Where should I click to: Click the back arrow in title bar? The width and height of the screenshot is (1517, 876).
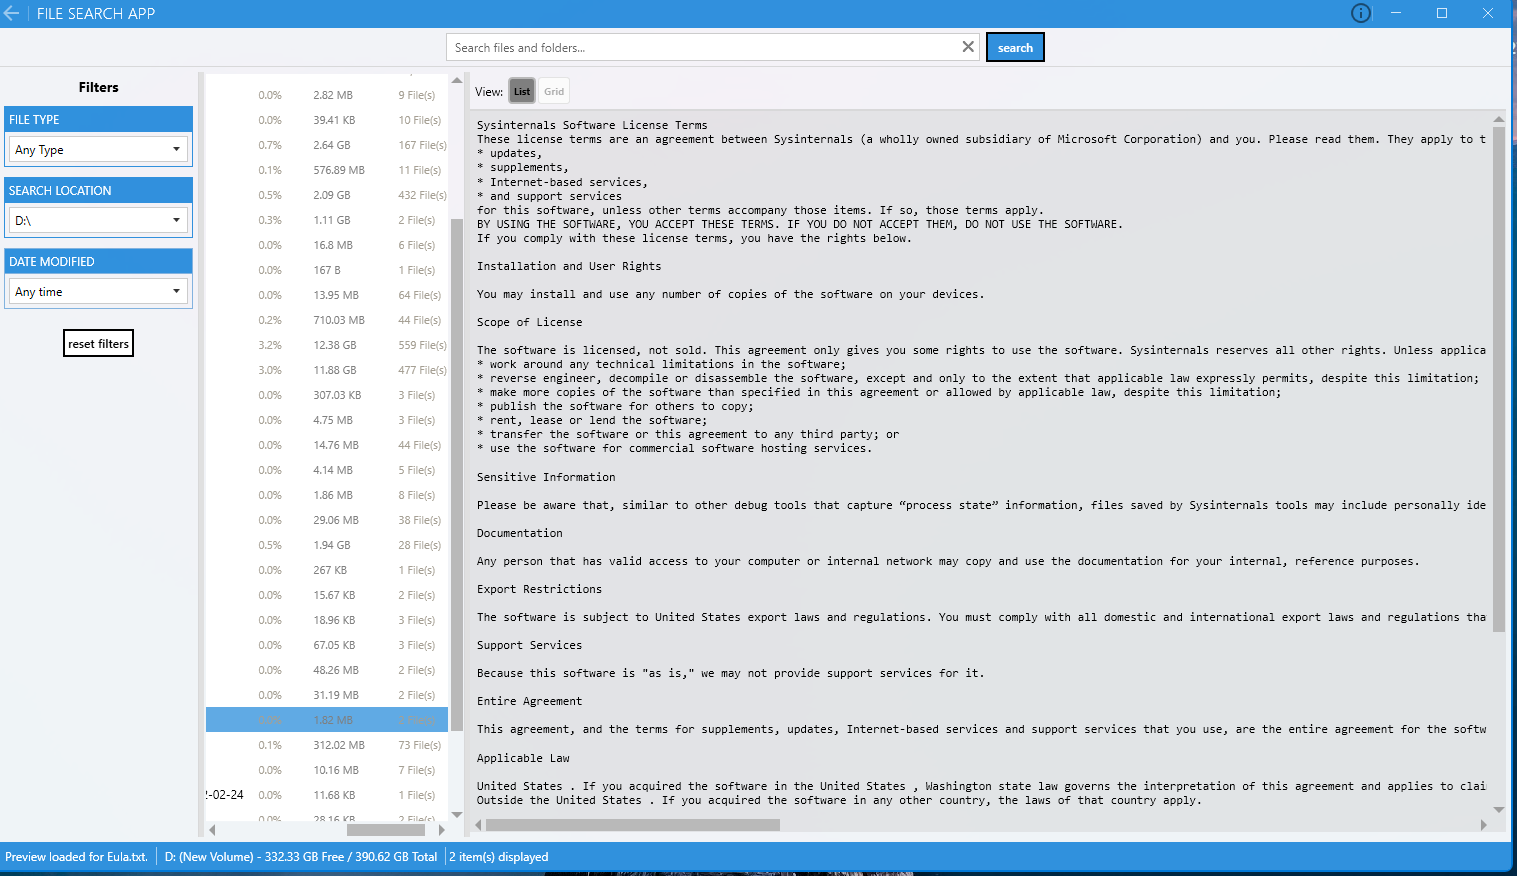click(x=12, y=13)
